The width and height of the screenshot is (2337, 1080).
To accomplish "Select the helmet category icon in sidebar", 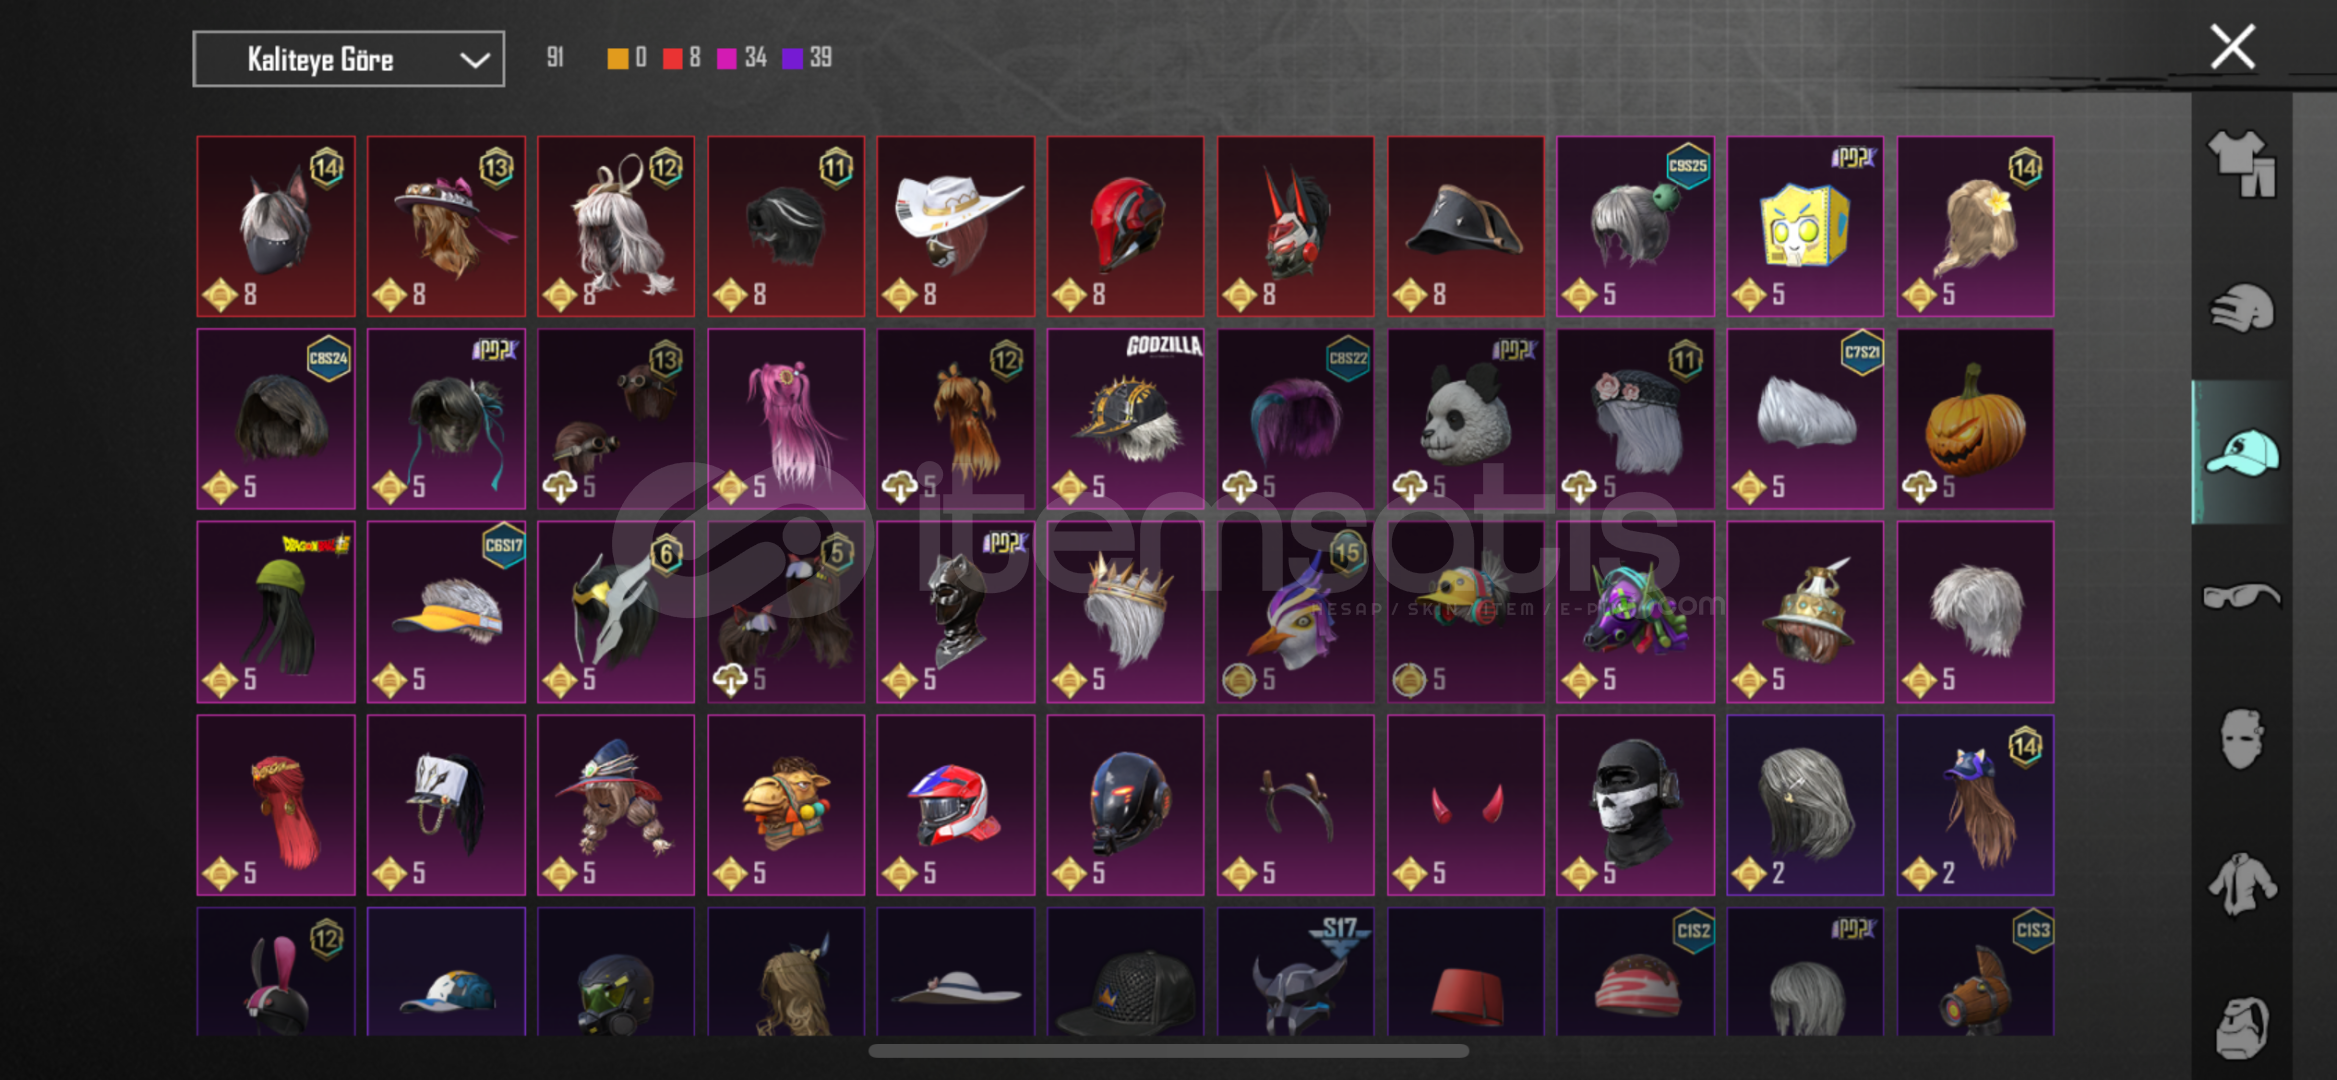I will coord(2241,308).
